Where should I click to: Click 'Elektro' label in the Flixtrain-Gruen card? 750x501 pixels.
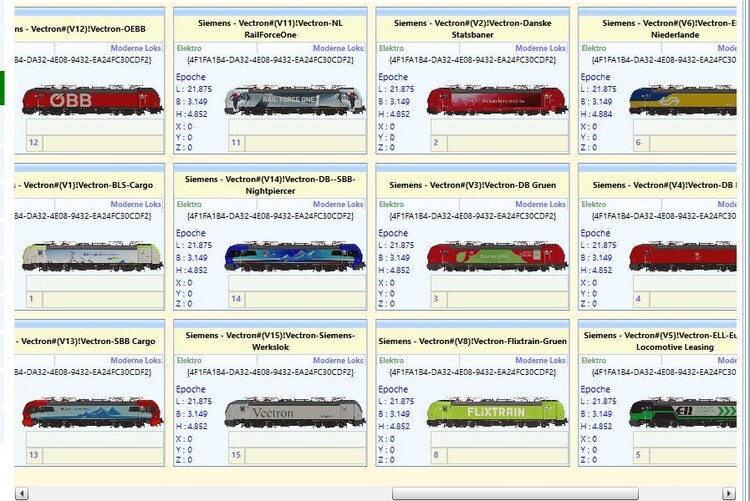point(391,360)
